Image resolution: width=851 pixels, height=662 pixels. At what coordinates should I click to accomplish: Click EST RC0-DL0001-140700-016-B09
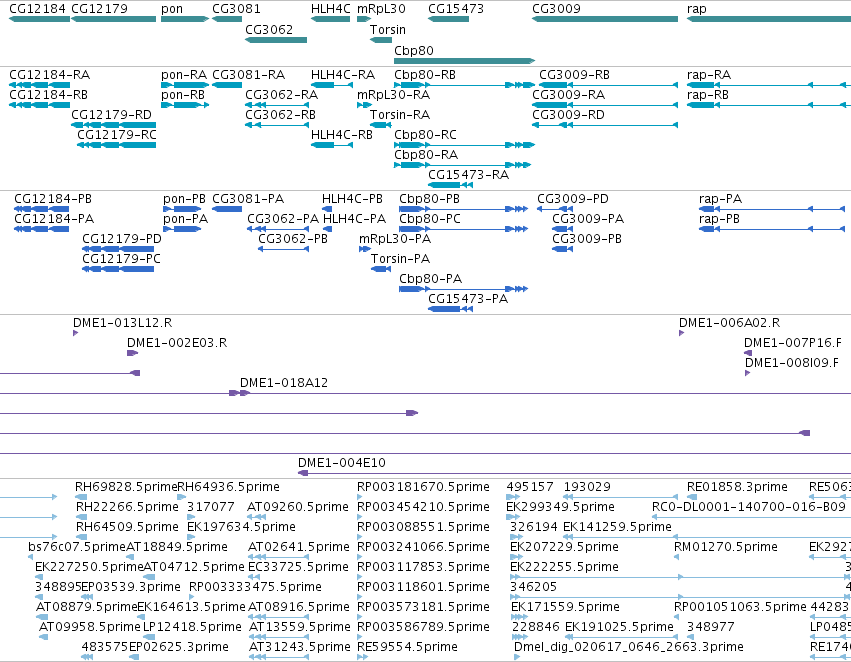[x=751, y=517]
